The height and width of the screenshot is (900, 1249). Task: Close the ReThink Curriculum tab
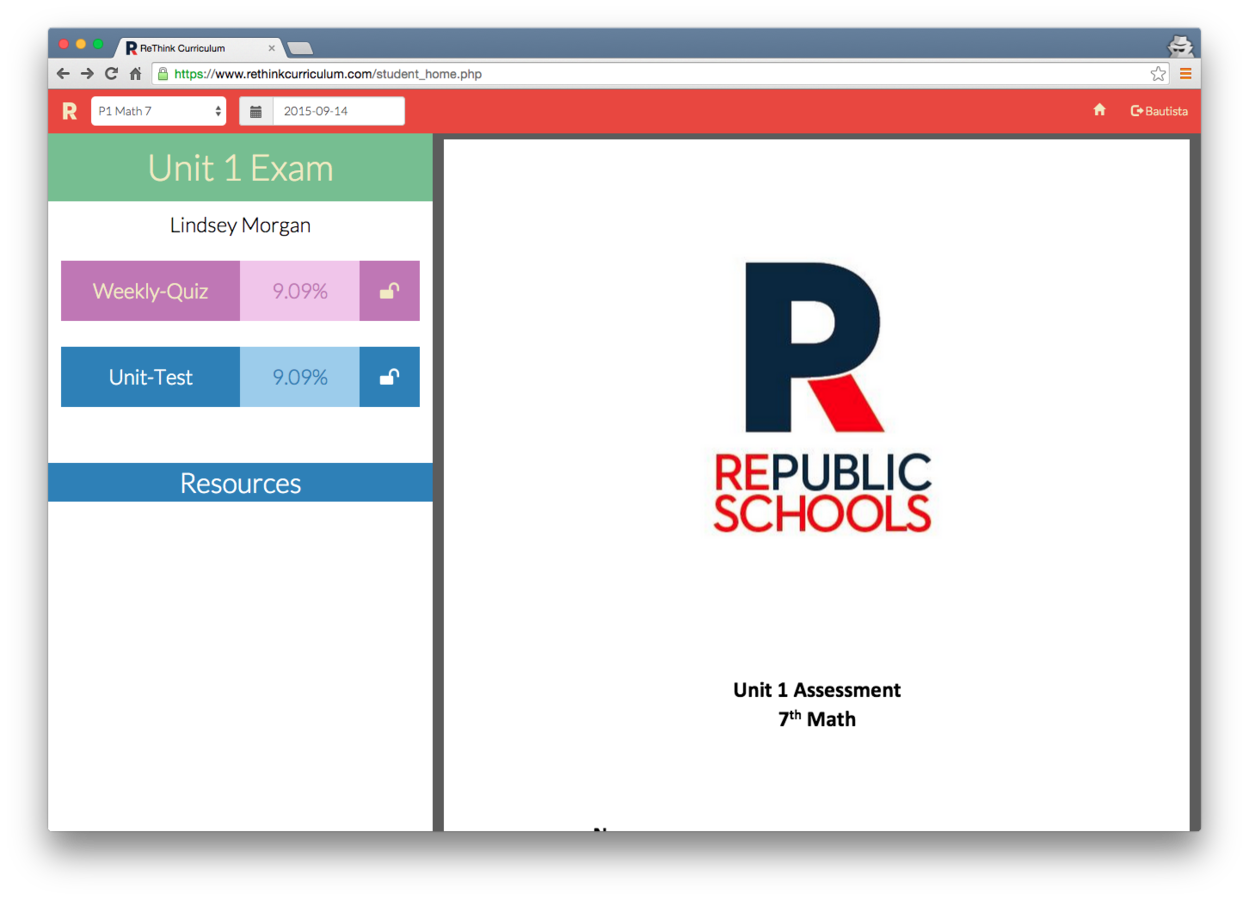pos(271,48)
